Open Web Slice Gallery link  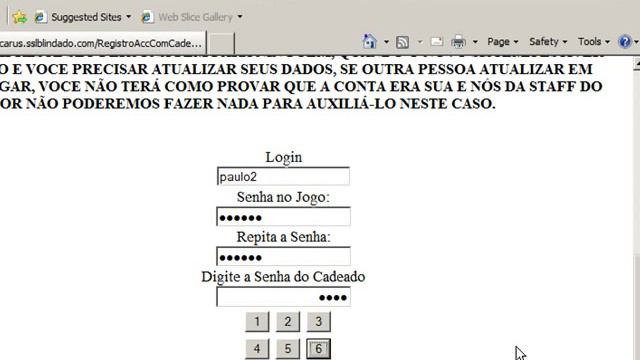click(x=187, y=17)
